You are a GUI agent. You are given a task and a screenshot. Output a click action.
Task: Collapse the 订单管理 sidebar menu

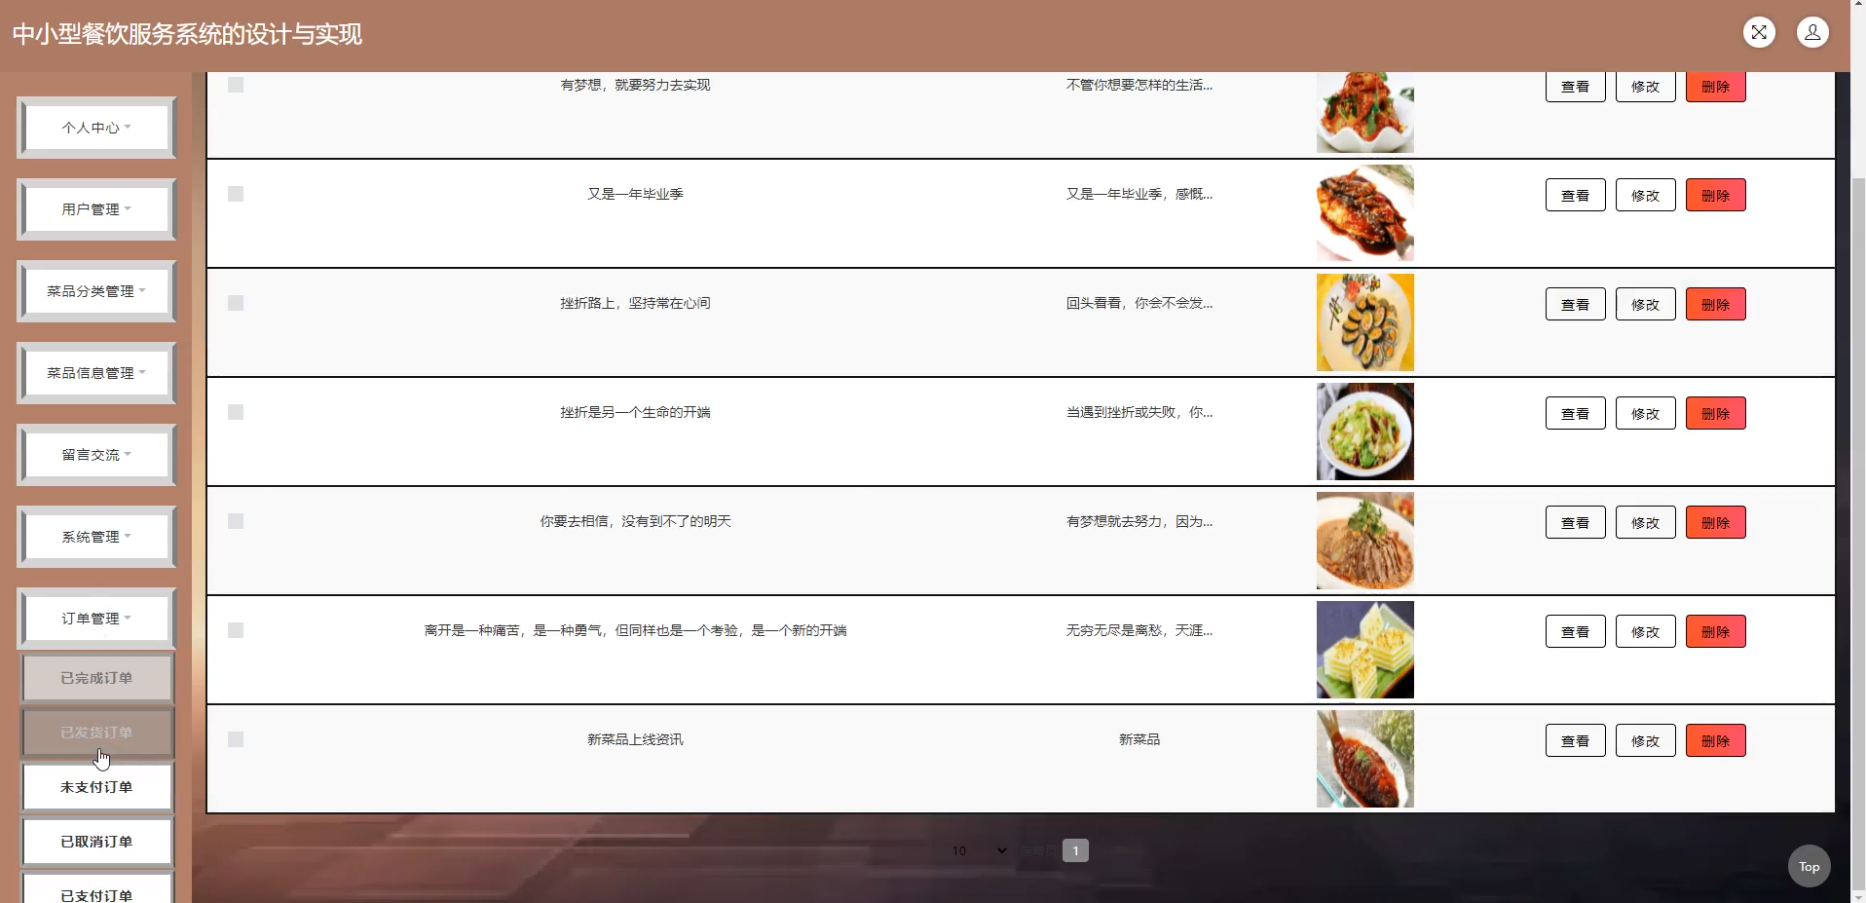[96, 619]
